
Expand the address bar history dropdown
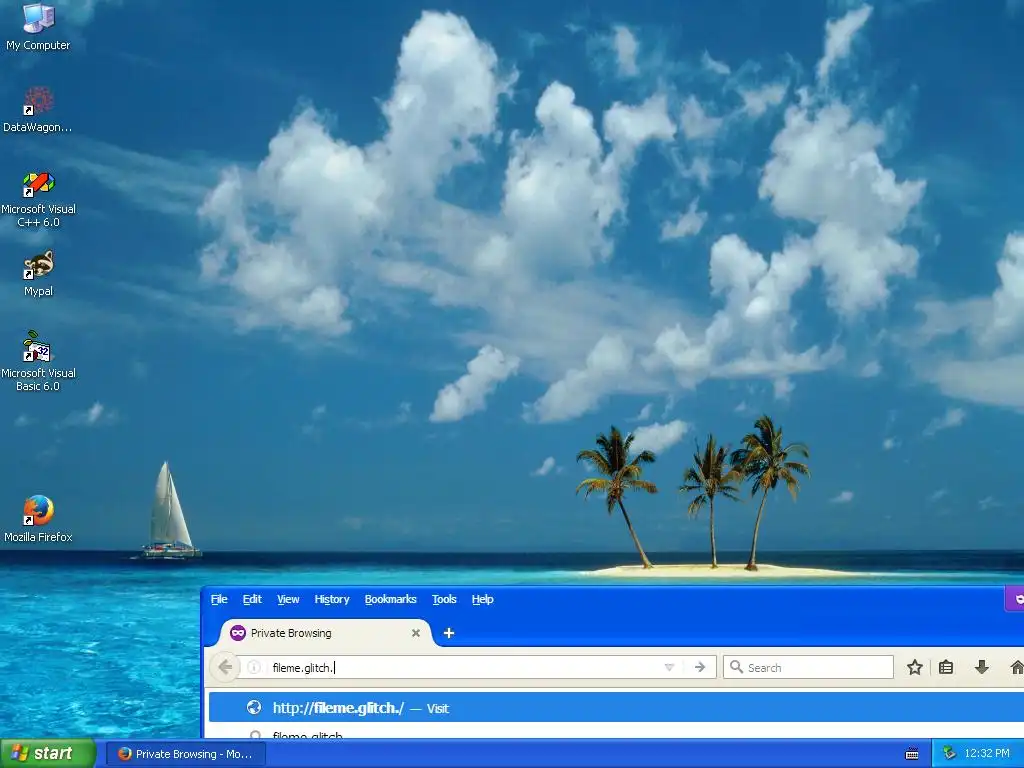669,667
